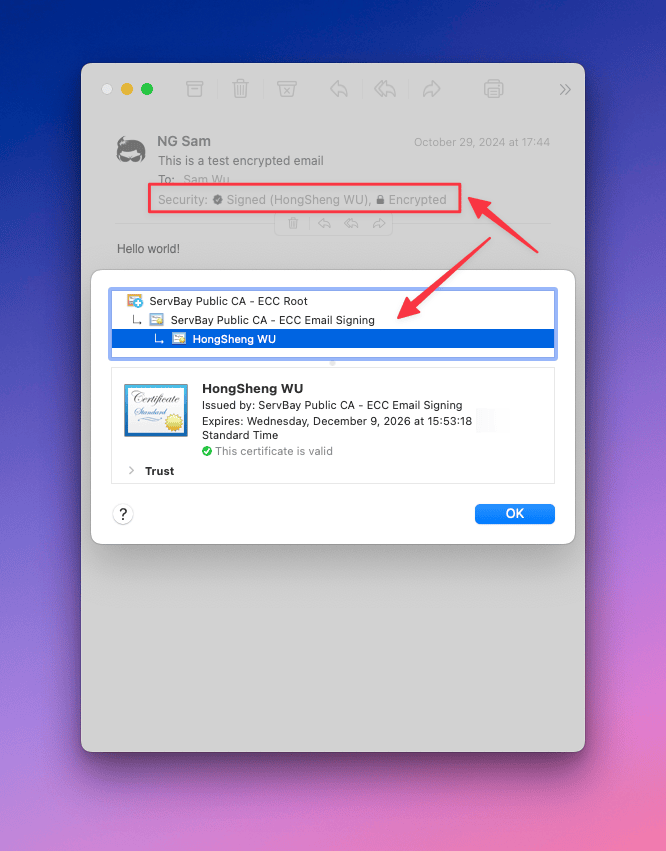This screenshot has width=666, height=851.
Task: Click the Archive toolbar icon
Action: (x=194, y=88)
